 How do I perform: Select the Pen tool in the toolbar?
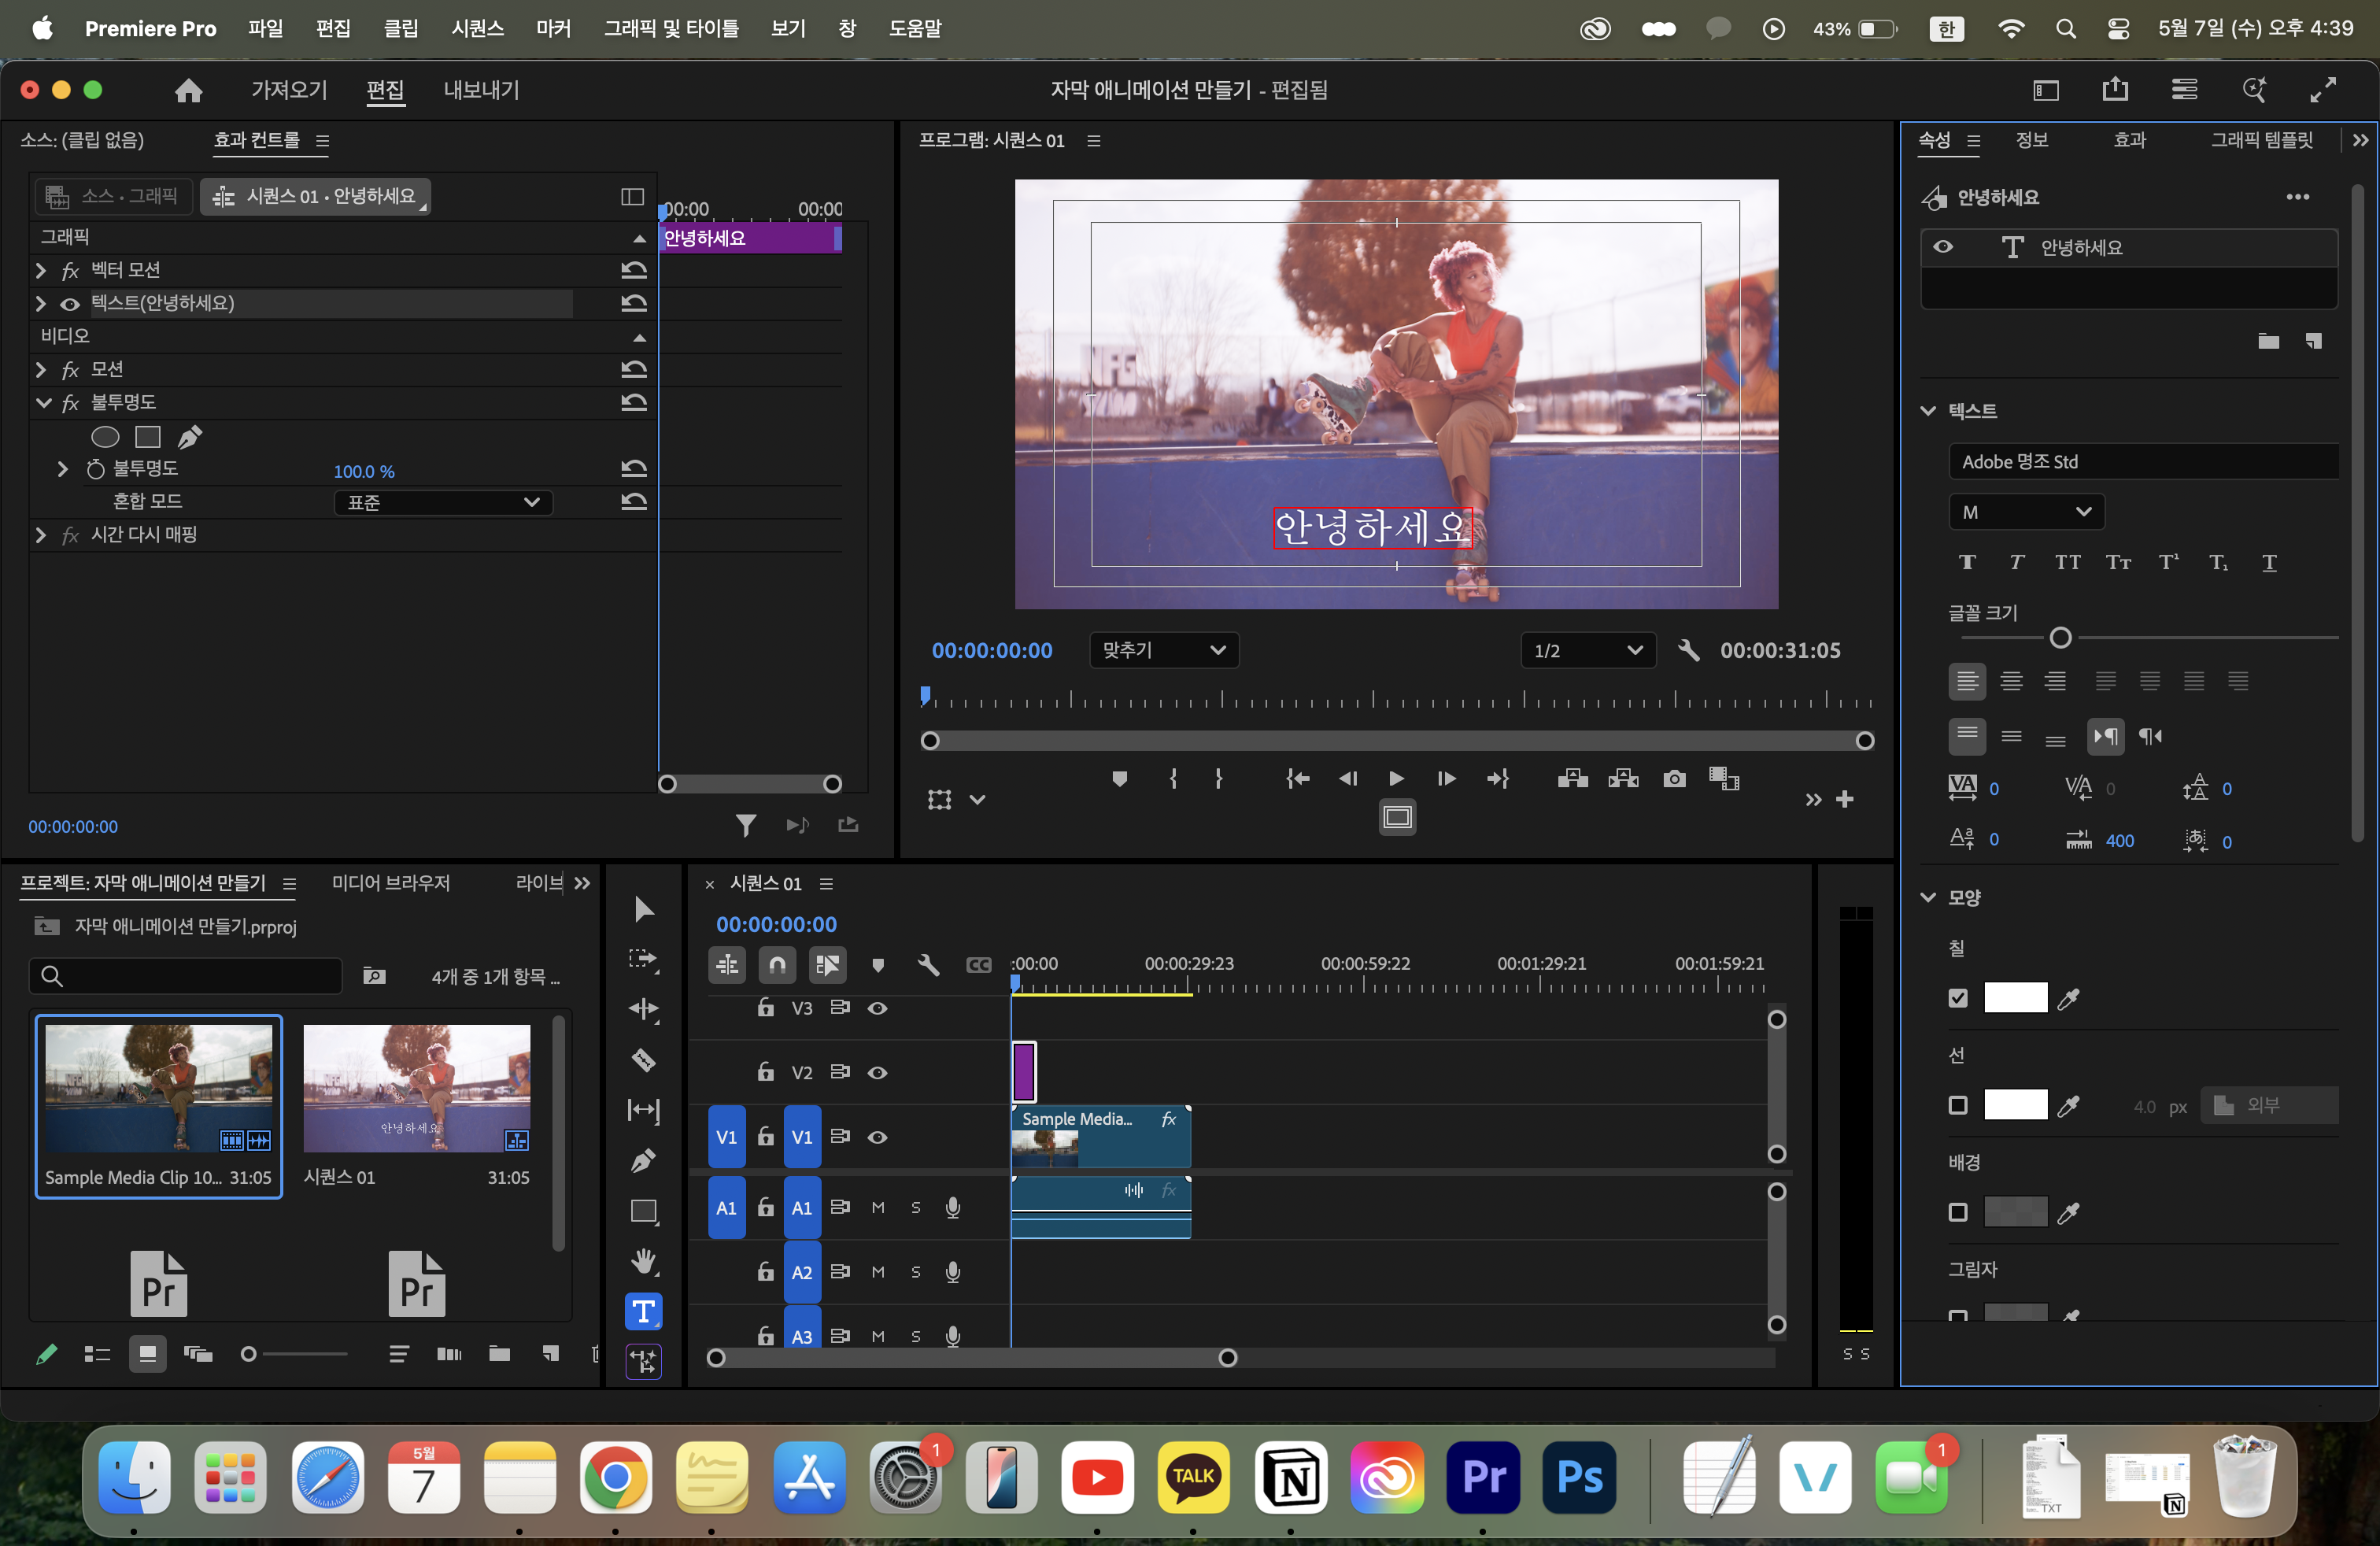coord(644,1160)
